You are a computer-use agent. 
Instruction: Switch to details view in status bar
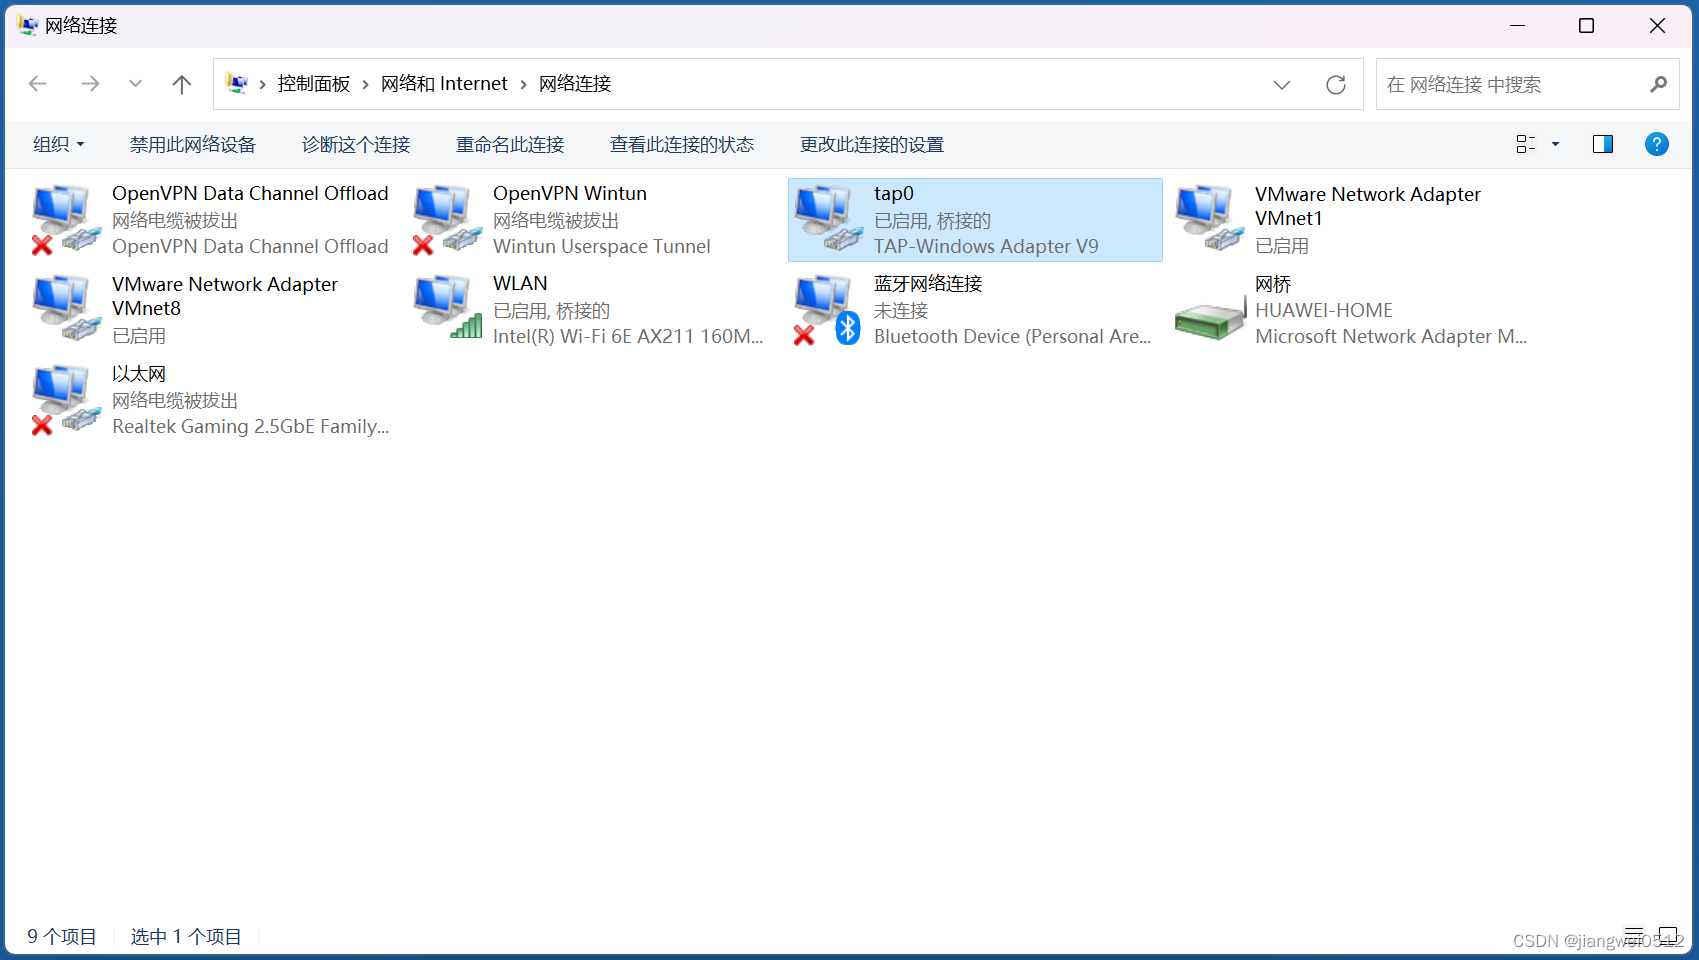coord(1634,936)
